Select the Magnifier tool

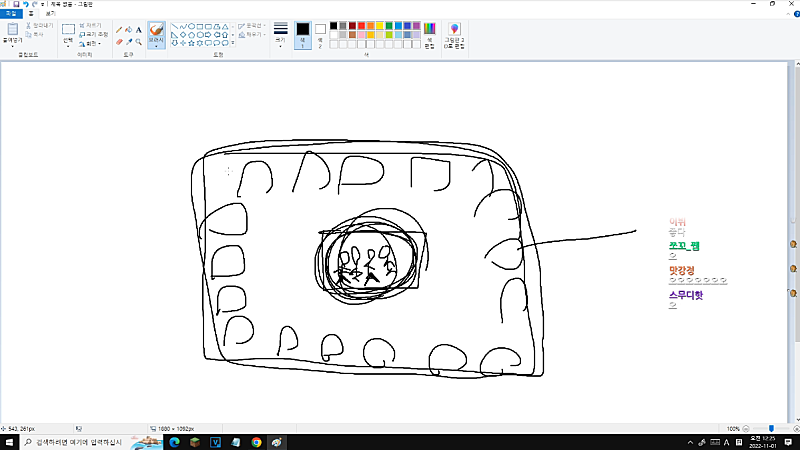[138, 42]
